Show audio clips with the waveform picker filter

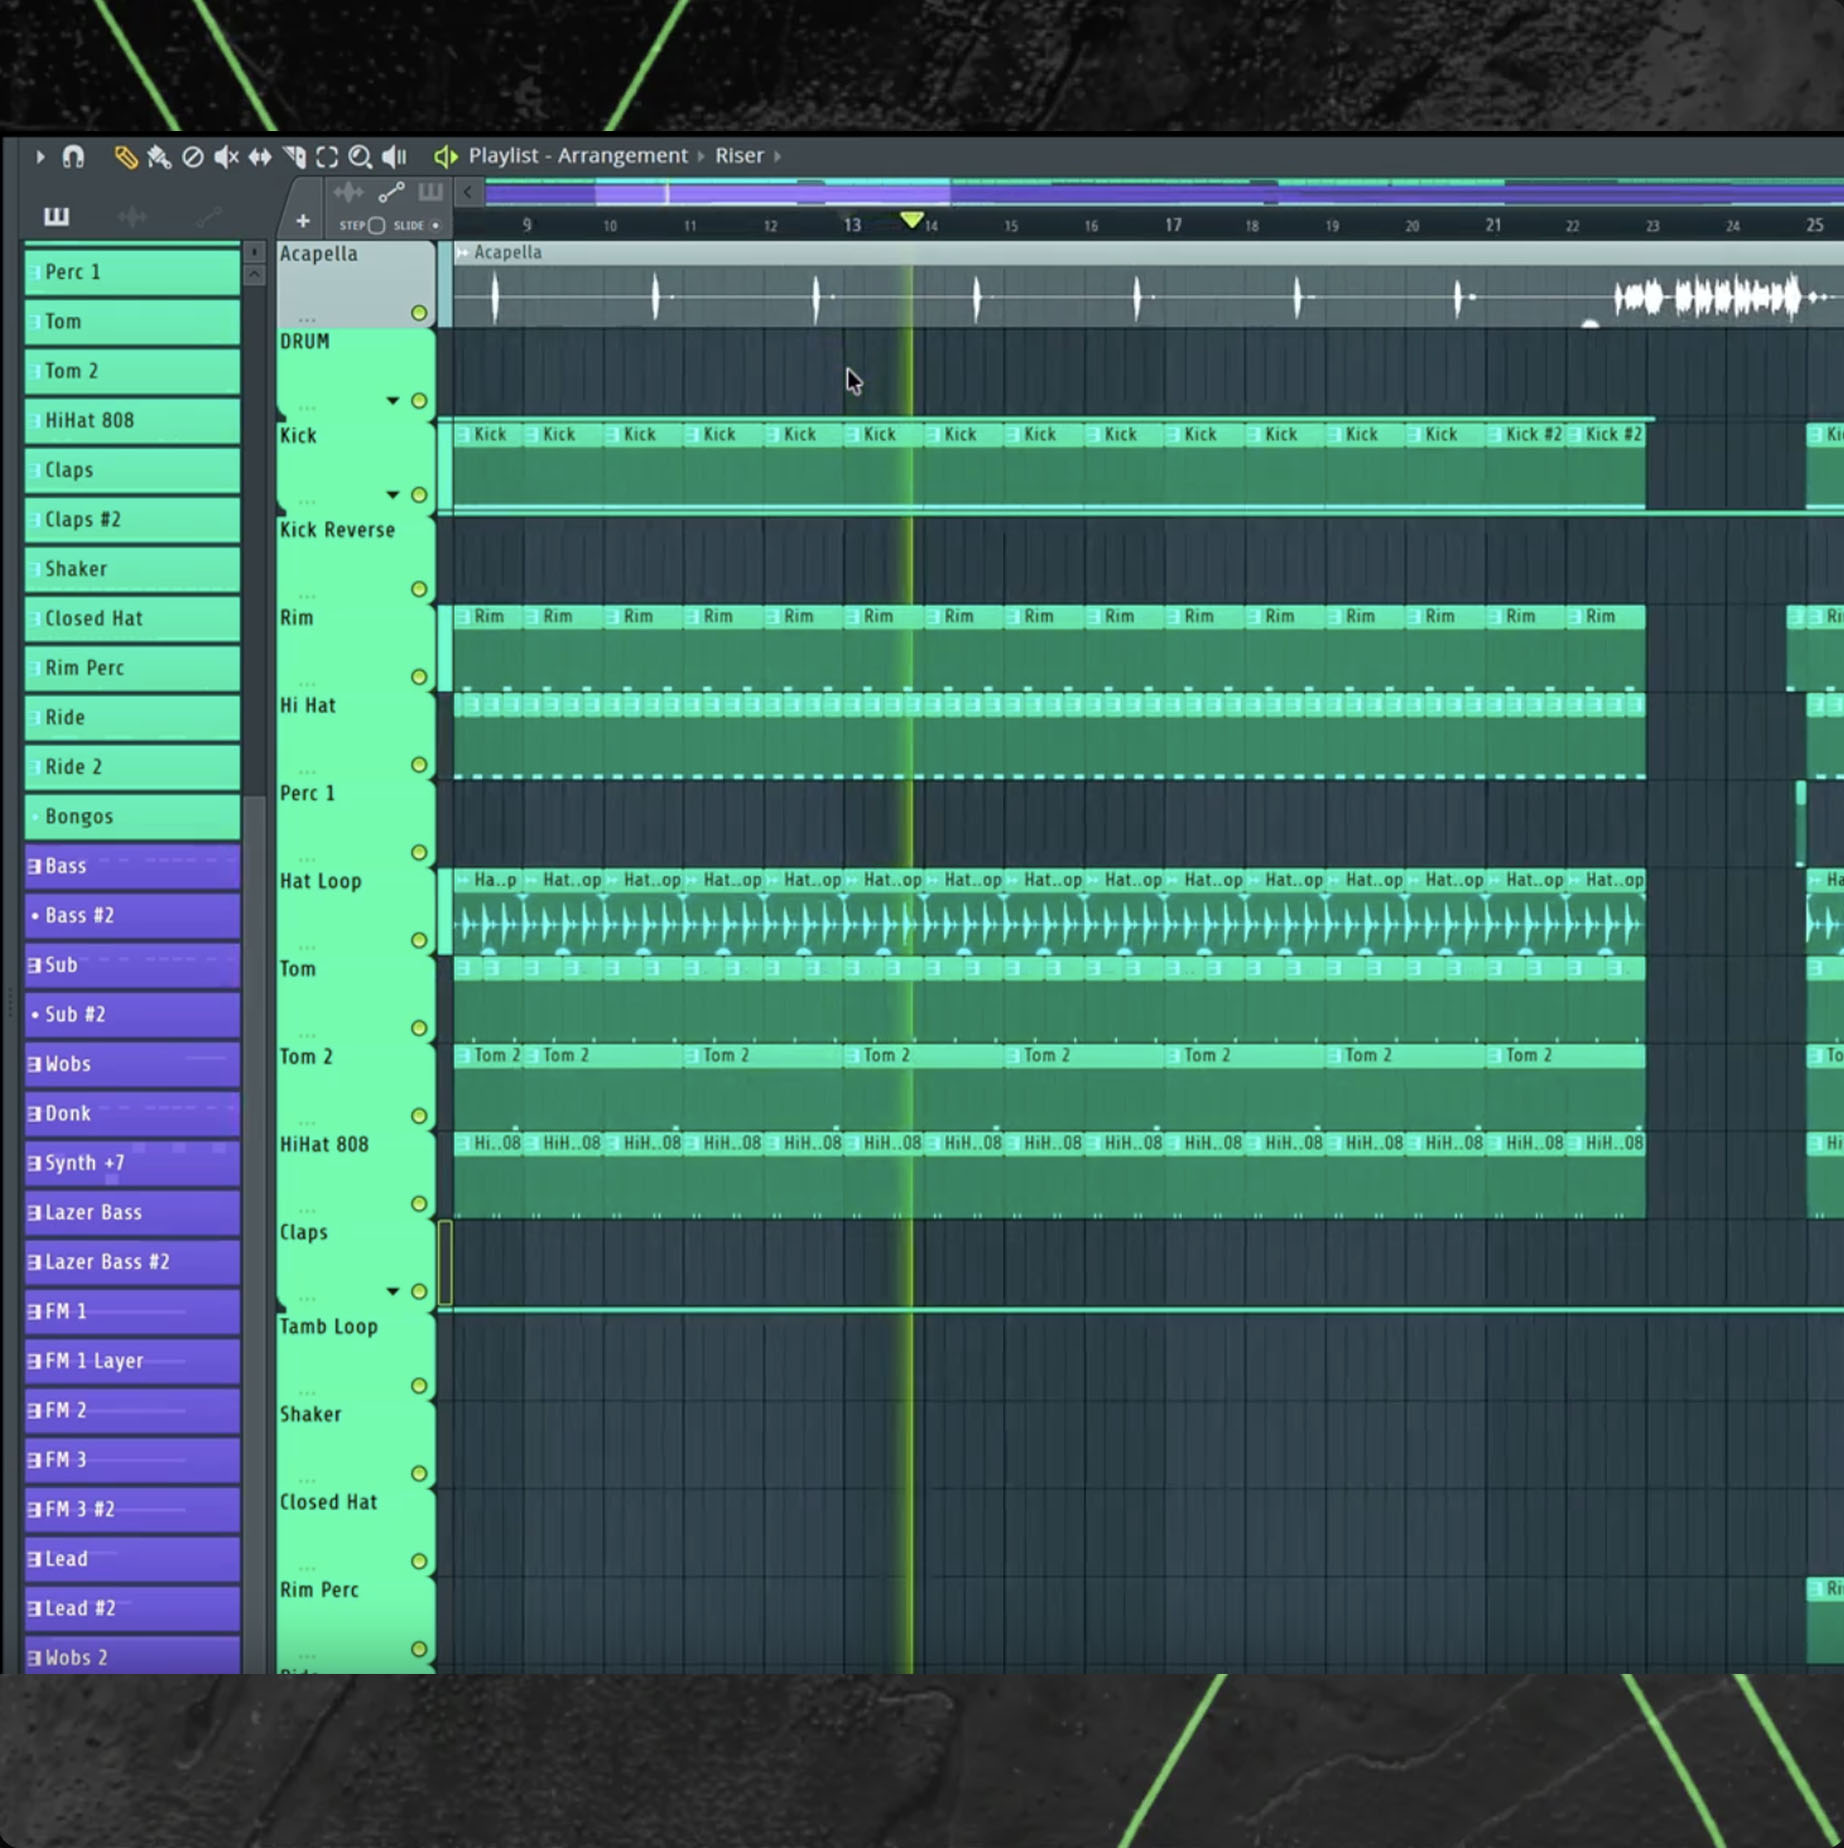click(132, 216)
